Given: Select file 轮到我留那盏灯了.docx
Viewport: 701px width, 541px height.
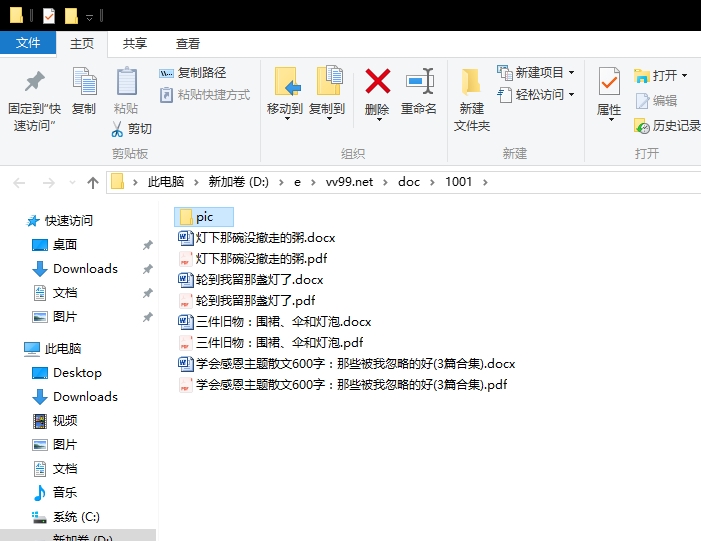Looking at the screenshot, I should [x=251, y=279].
